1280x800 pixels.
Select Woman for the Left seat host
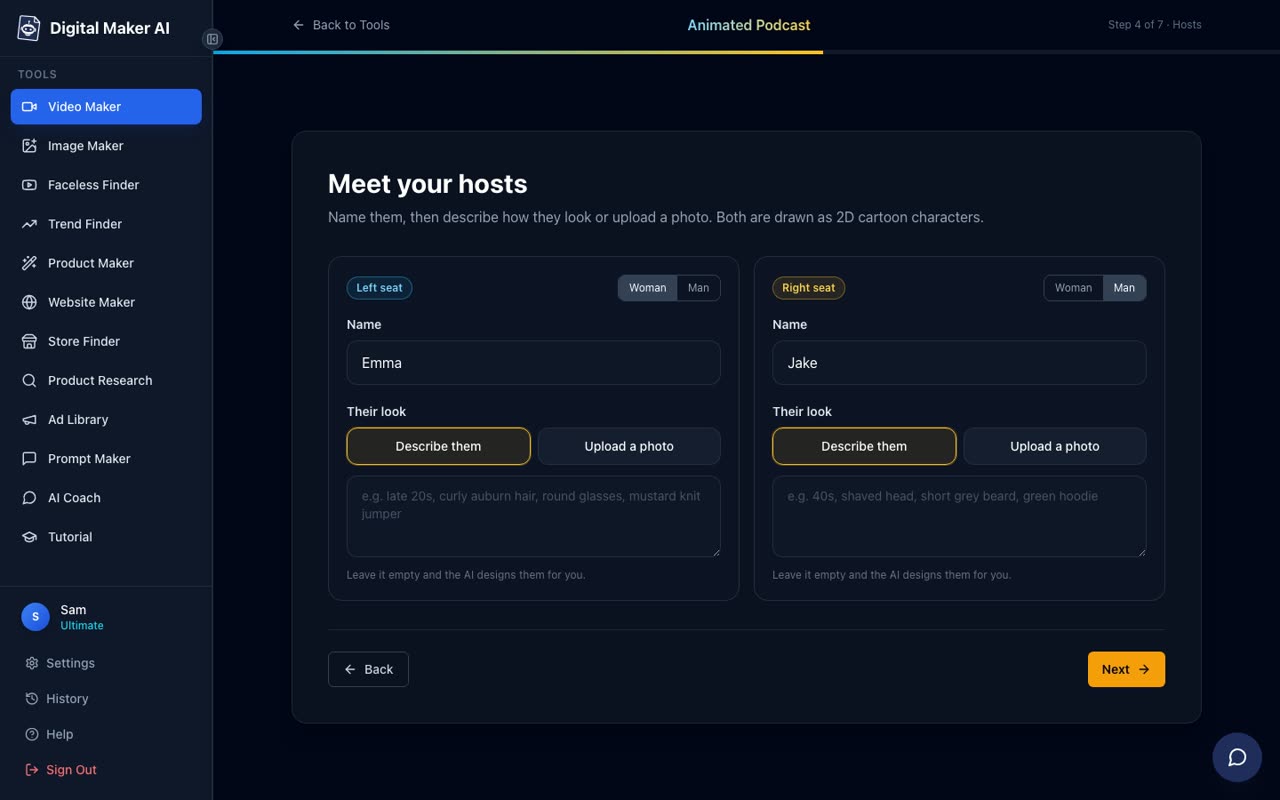647,288
